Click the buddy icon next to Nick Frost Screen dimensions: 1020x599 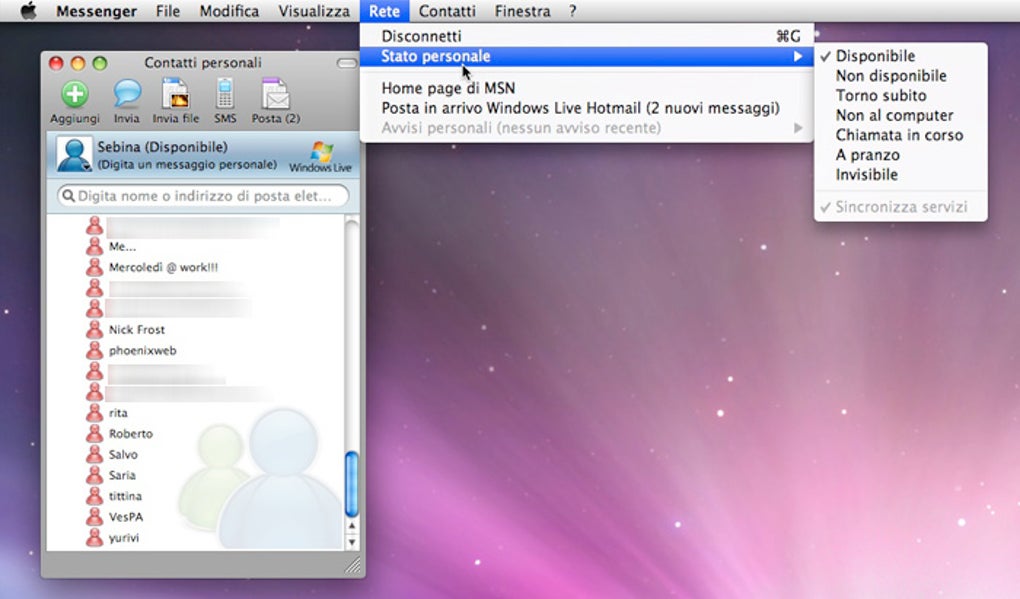(x=95, y=329)
